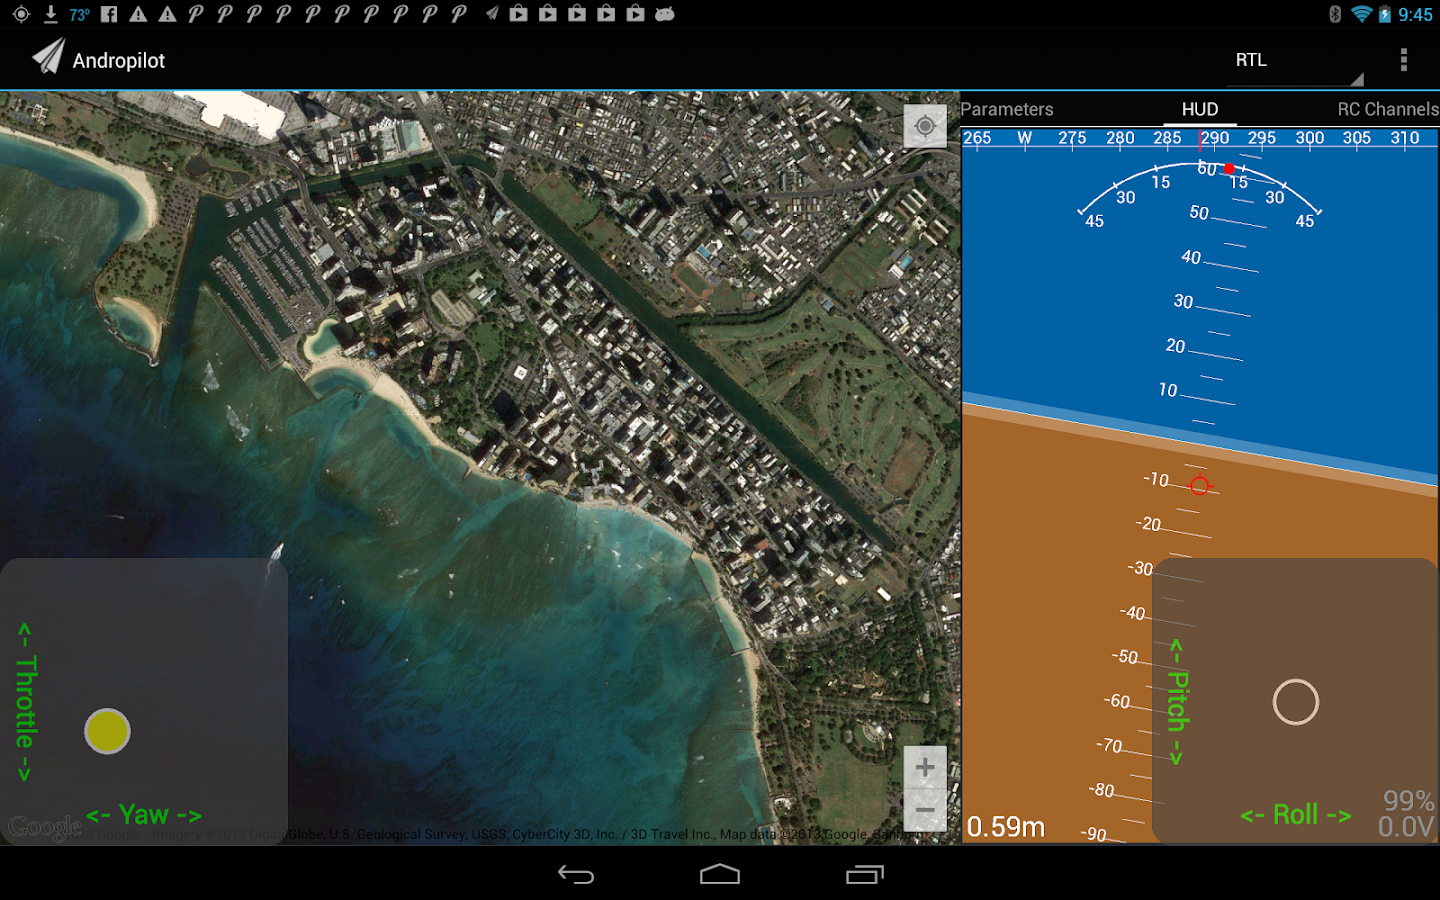Screen dimensions: 1440x900
Task: Tap the 40 pitch ladder value
Action: (1191, 257)
